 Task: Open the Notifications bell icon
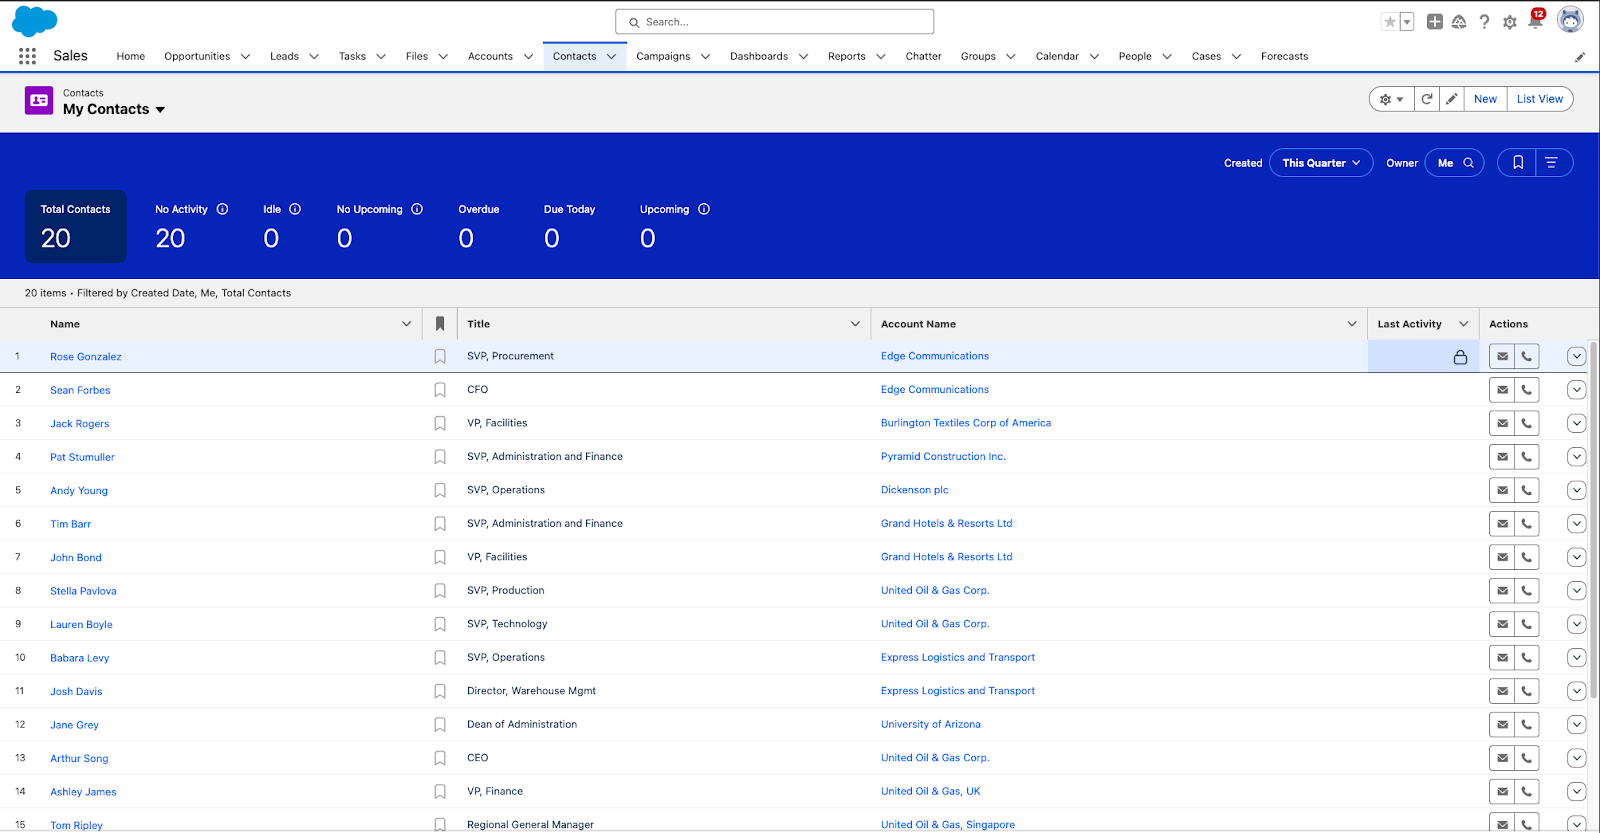click(x=1536, y=20)
